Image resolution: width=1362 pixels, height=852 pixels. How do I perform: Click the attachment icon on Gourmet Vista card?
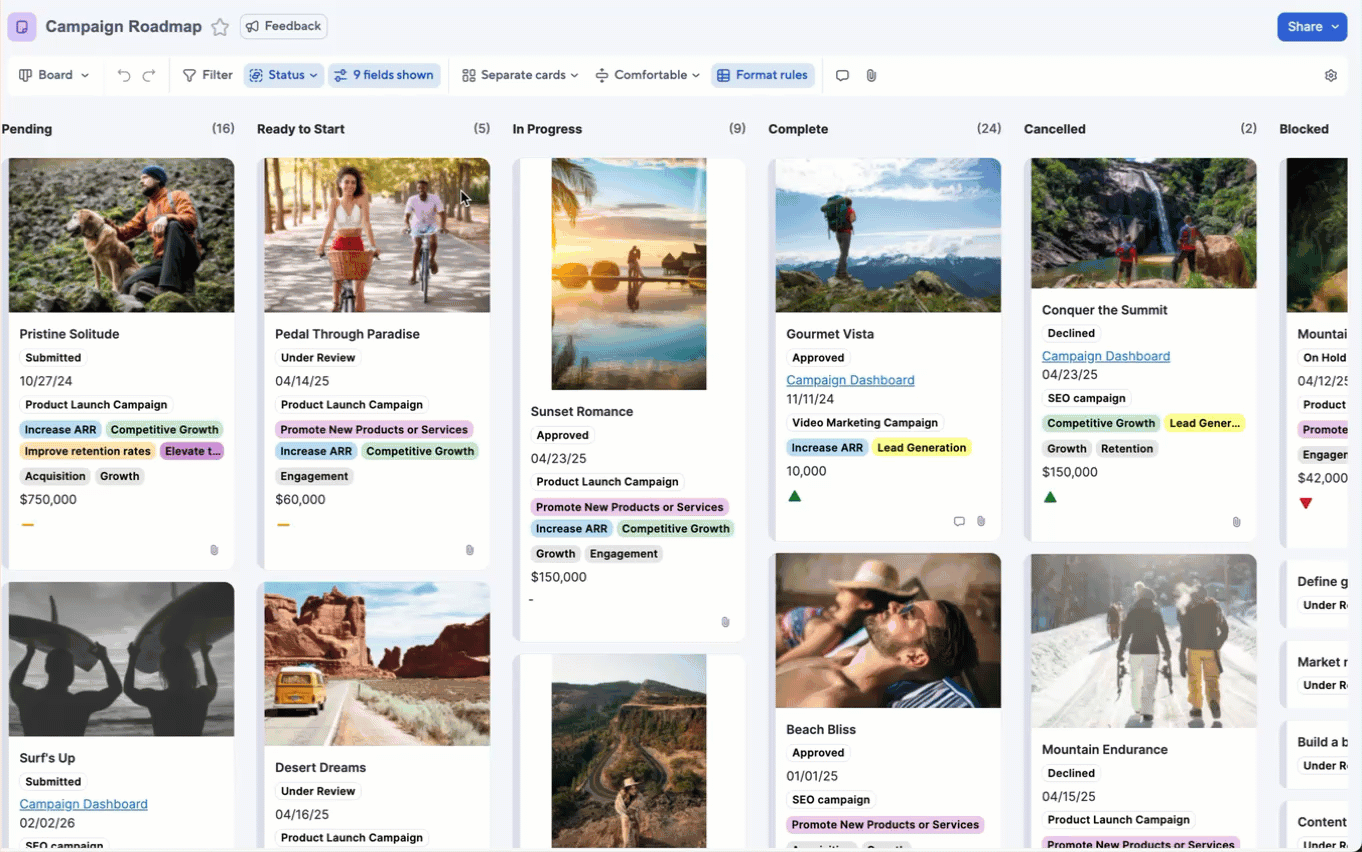point(981,521)
